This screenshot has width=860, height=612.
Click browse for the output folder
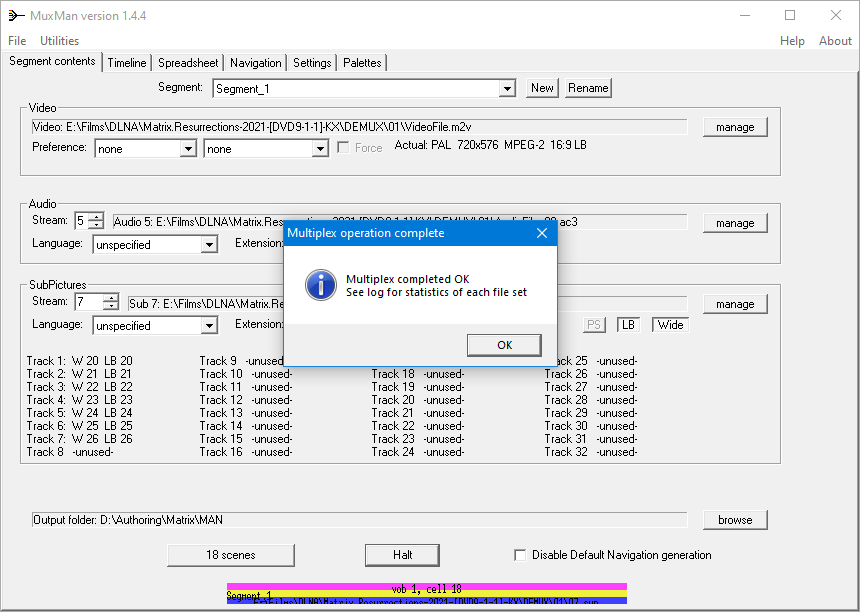(x=735, y=520)
